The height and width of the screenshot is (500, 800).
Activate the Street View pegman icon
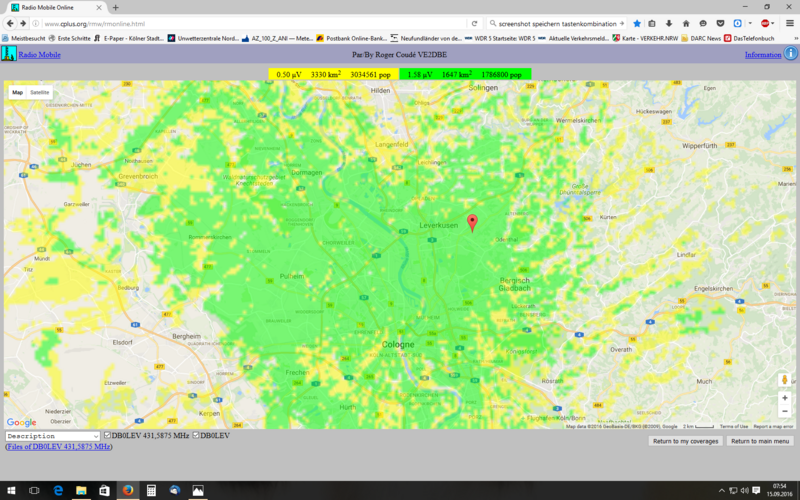(785, 380)
